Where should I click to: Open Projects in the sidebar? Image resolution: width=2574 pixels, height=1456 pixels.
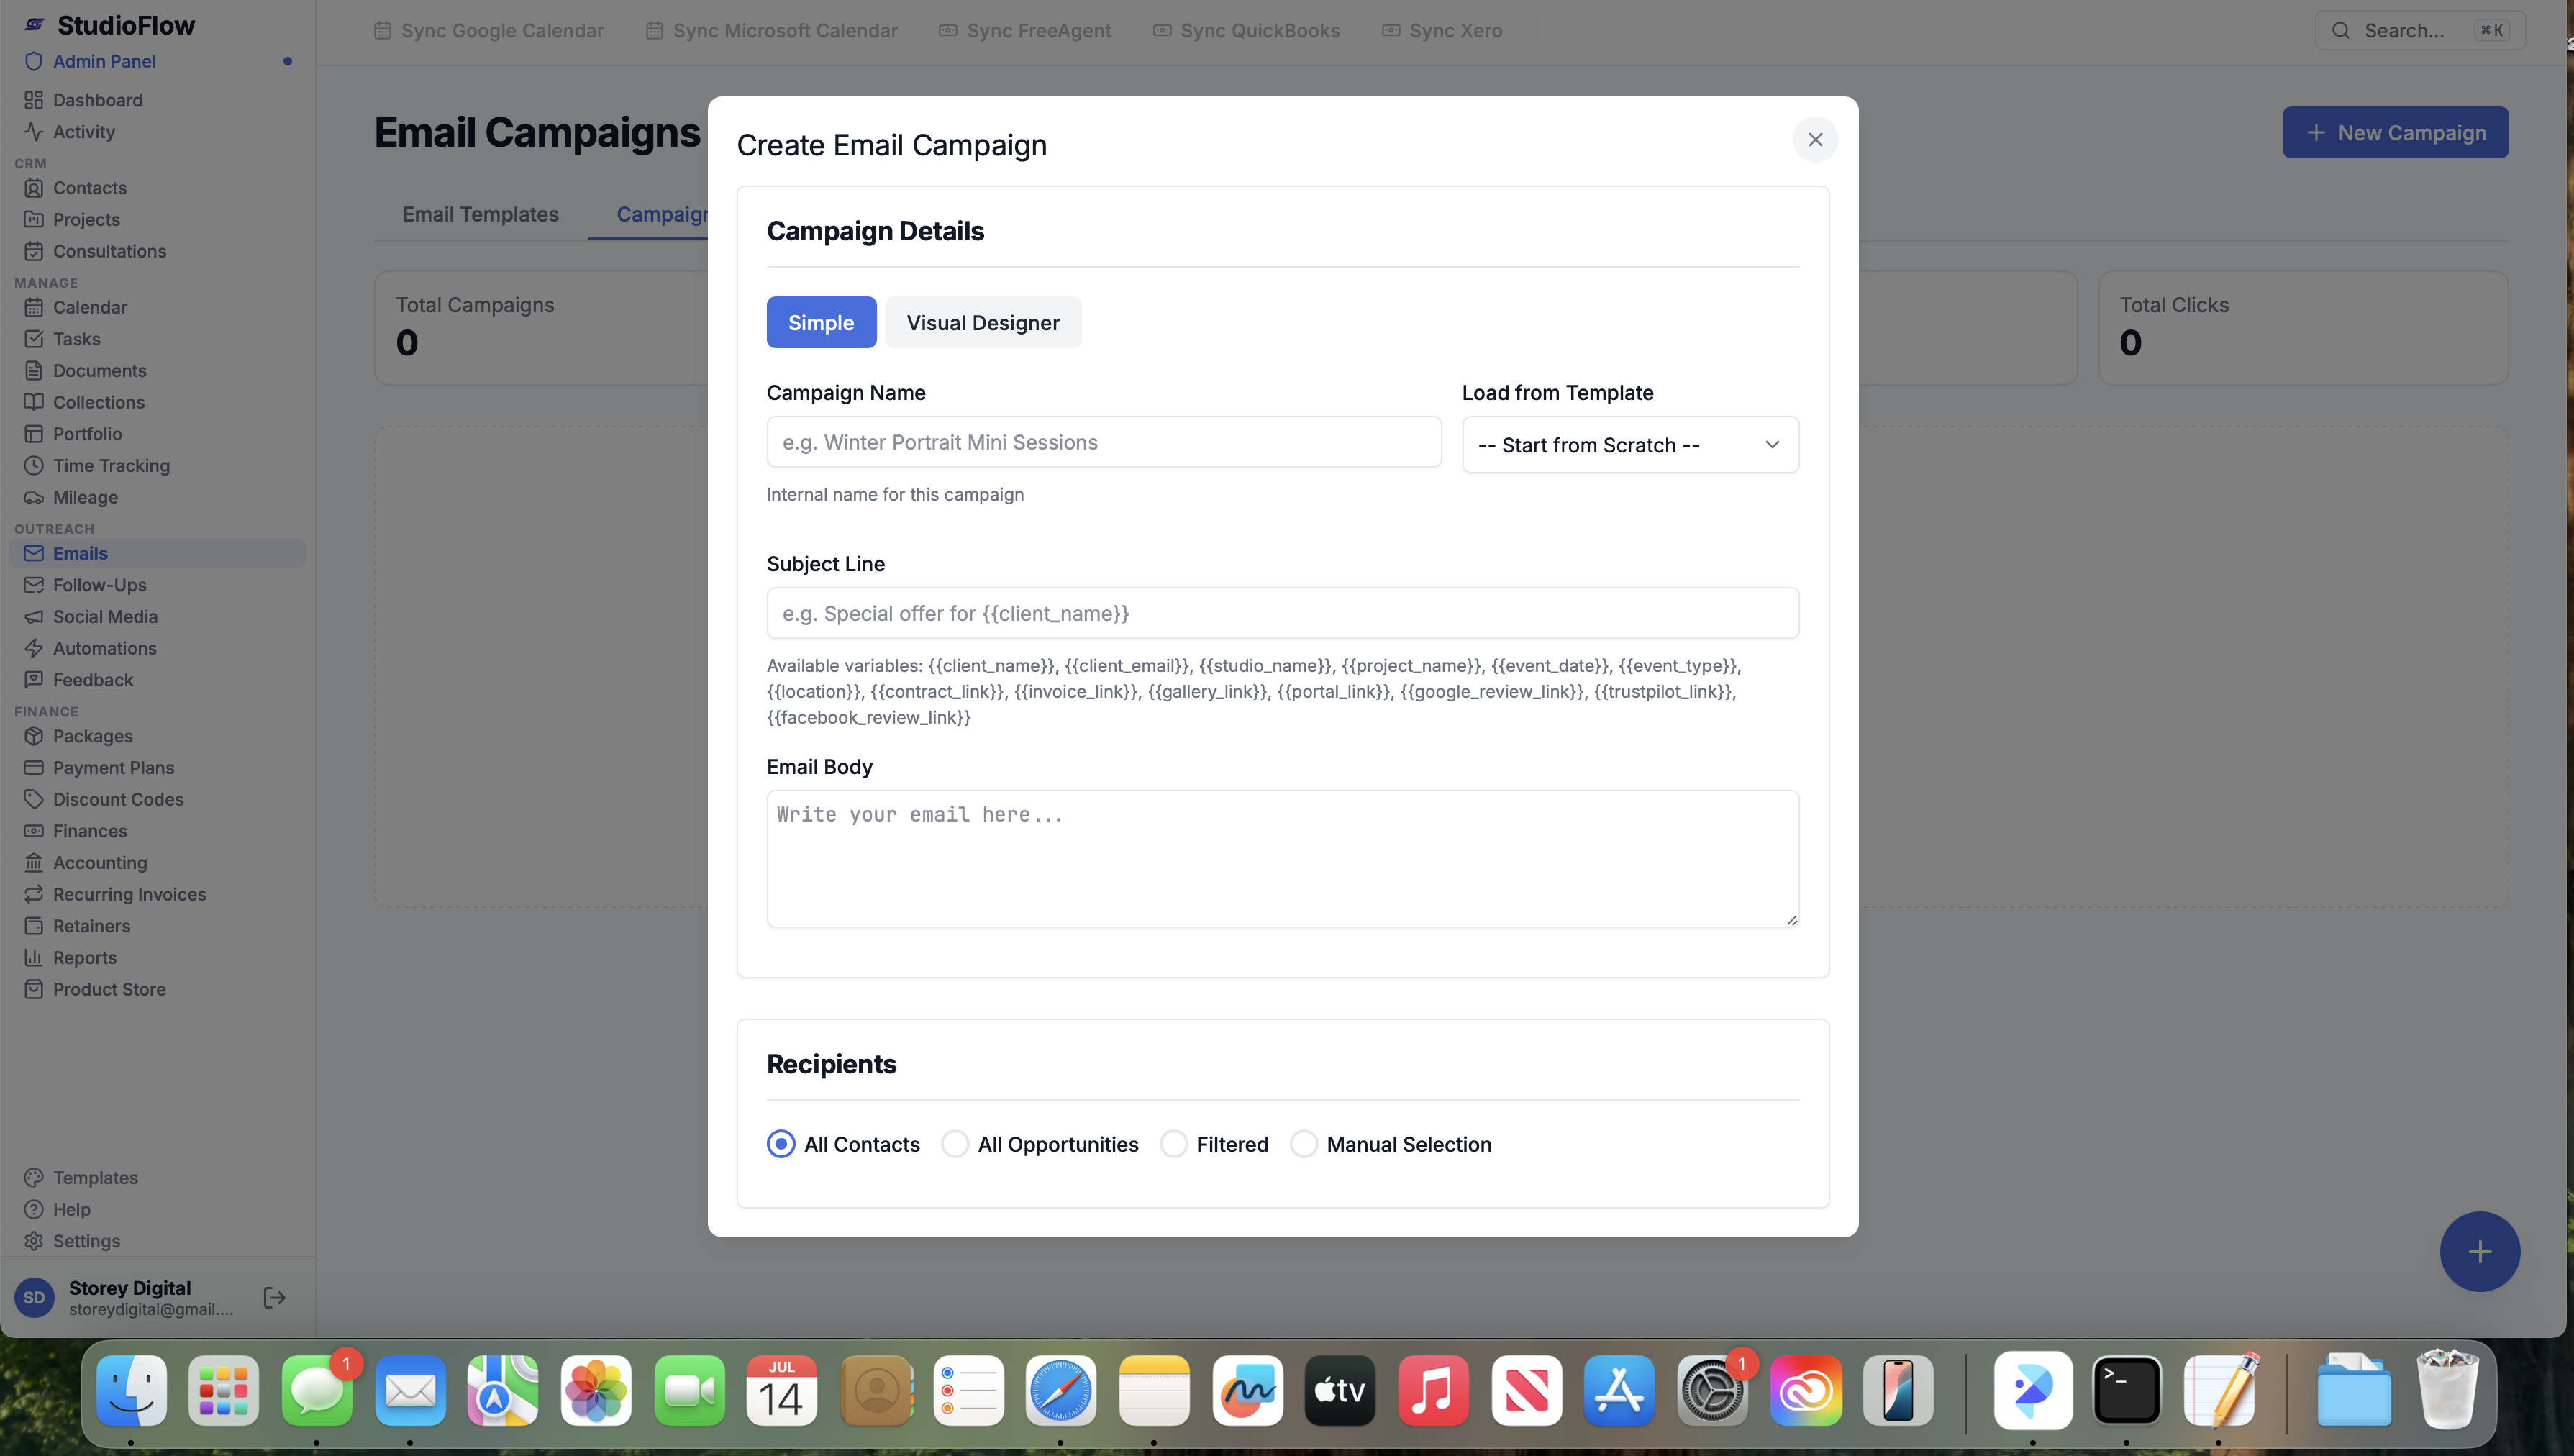86,220
